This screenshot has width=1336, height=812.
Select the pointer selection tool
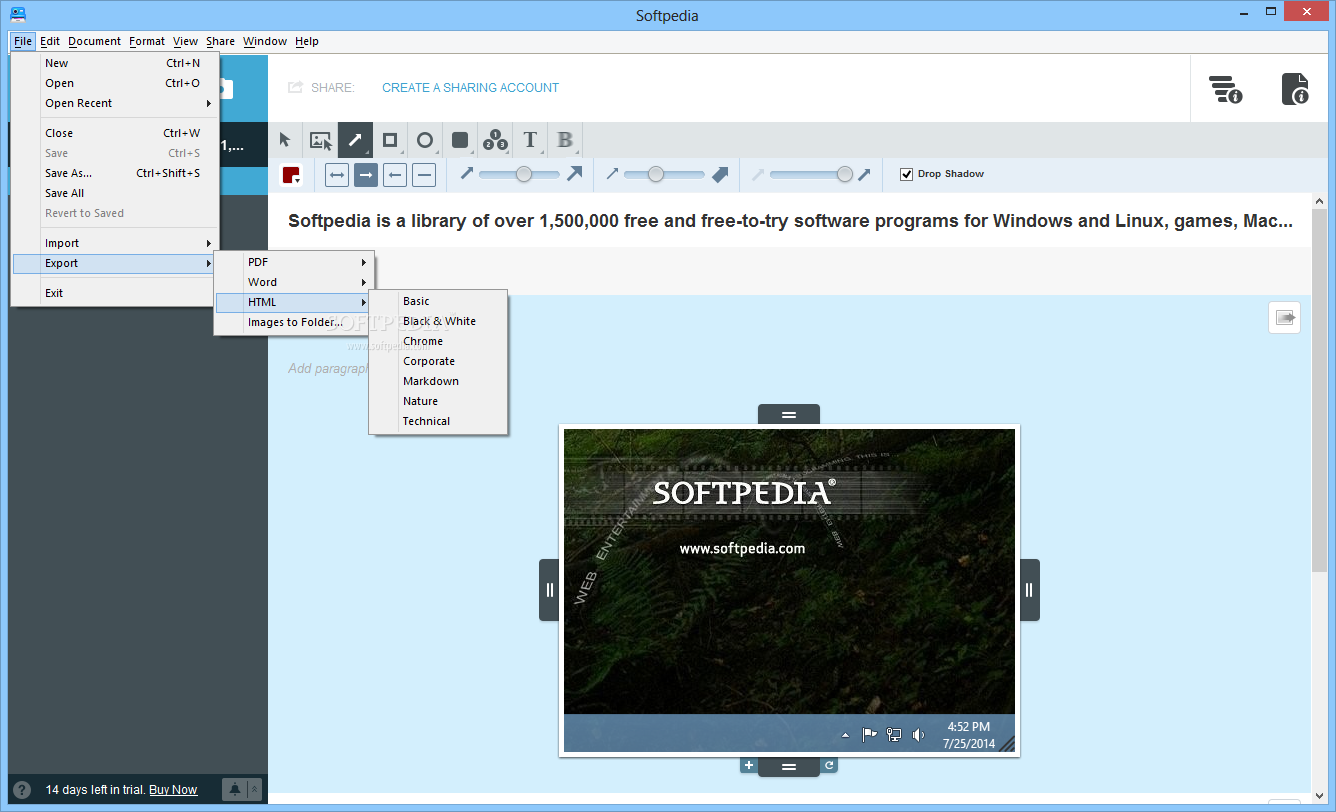(285, 140)
